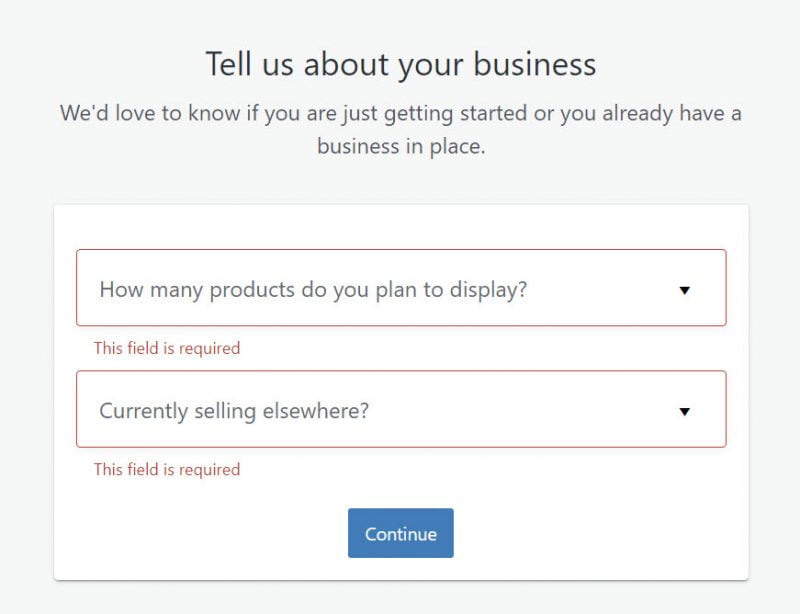Click error message under selling elsewhere dropdown
The height and width of the screenshot is (614, 800).
coord(167,469)
